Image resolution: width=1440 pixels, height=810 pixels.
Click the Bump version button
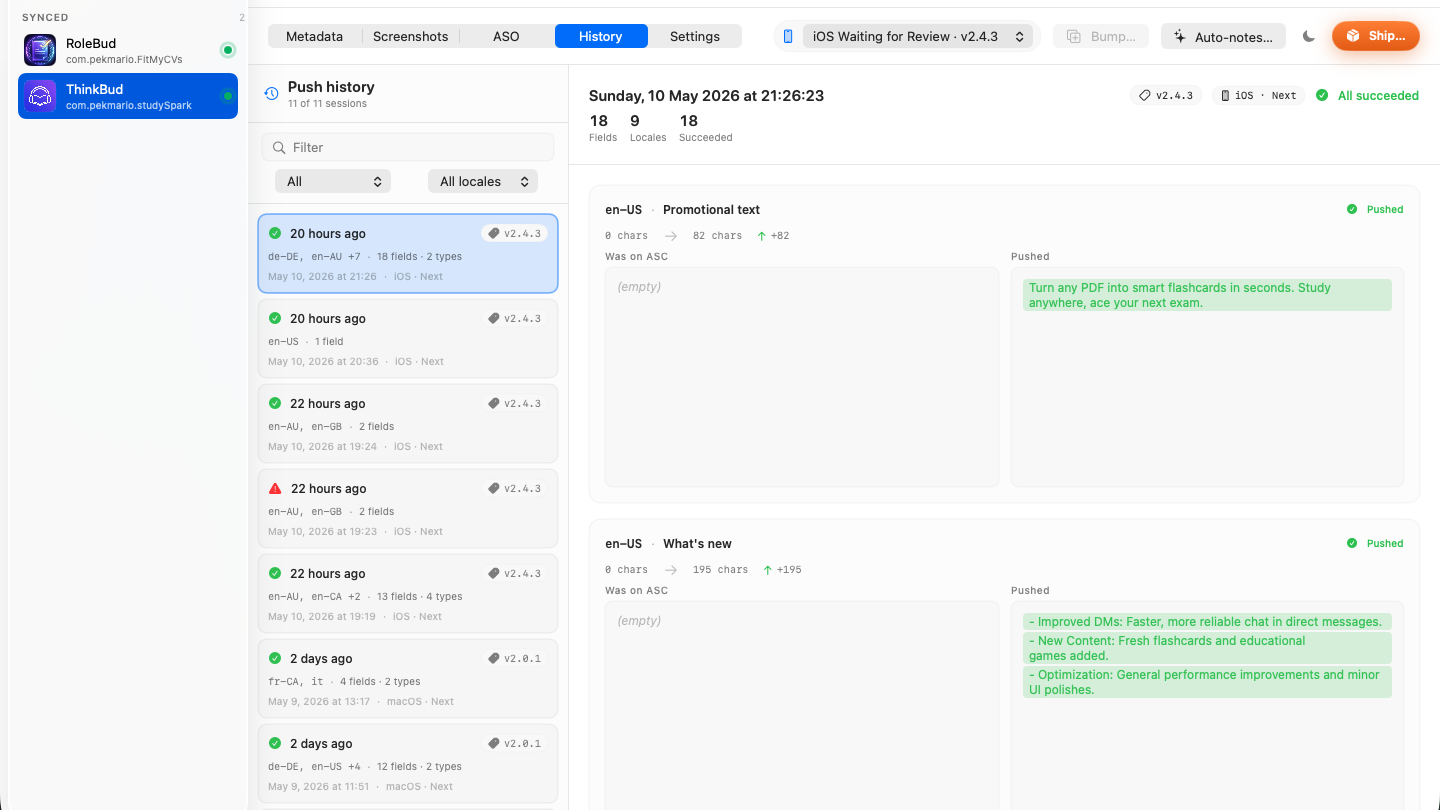click(1101, 36)
